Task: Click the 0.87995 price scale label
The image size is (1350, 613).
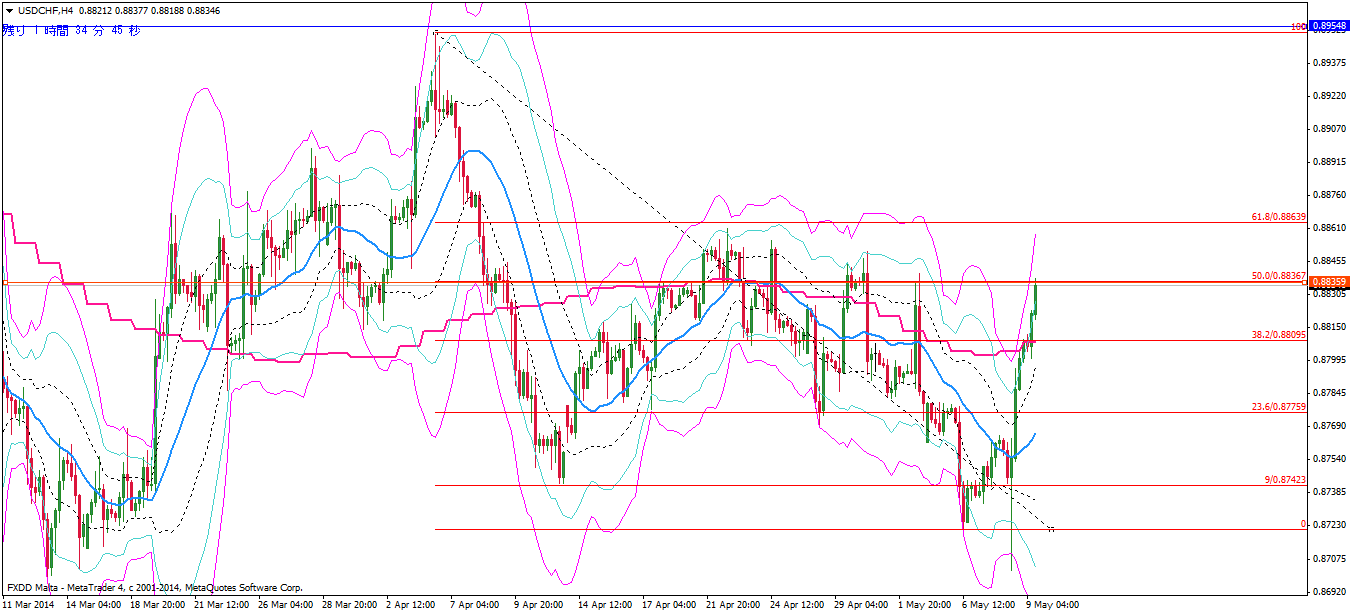Action: (1329, 360)
